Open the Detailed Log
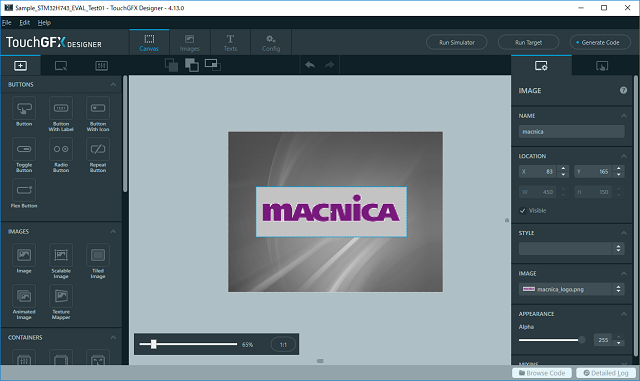Viewport: 640px width, 381px height. pyautogui.click(x=606, y=373)
